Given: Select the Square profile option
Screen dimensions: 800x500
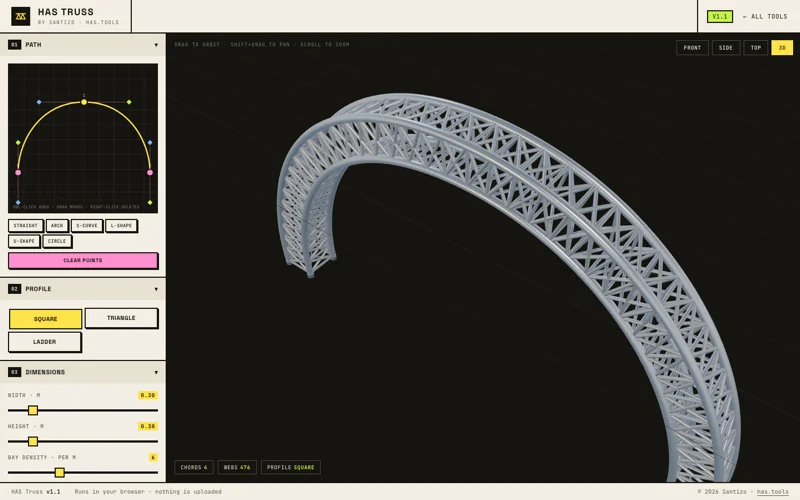Looking at the screenshot, I should tap(45, 319).
